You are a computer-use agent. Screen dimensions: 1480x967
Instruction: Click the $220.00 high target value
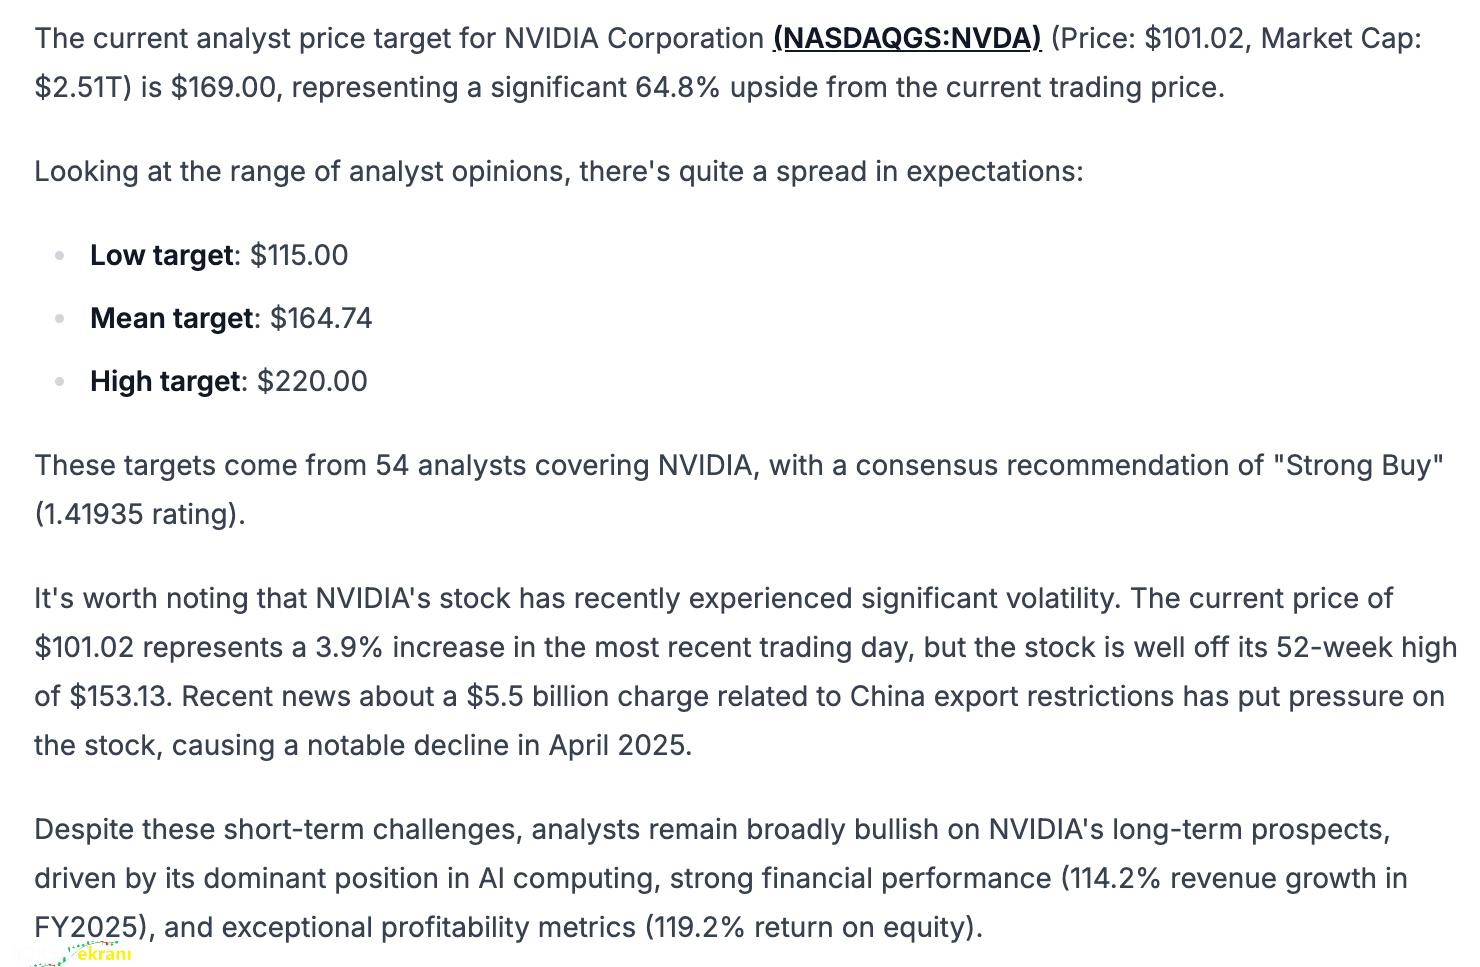pos(312,381)
